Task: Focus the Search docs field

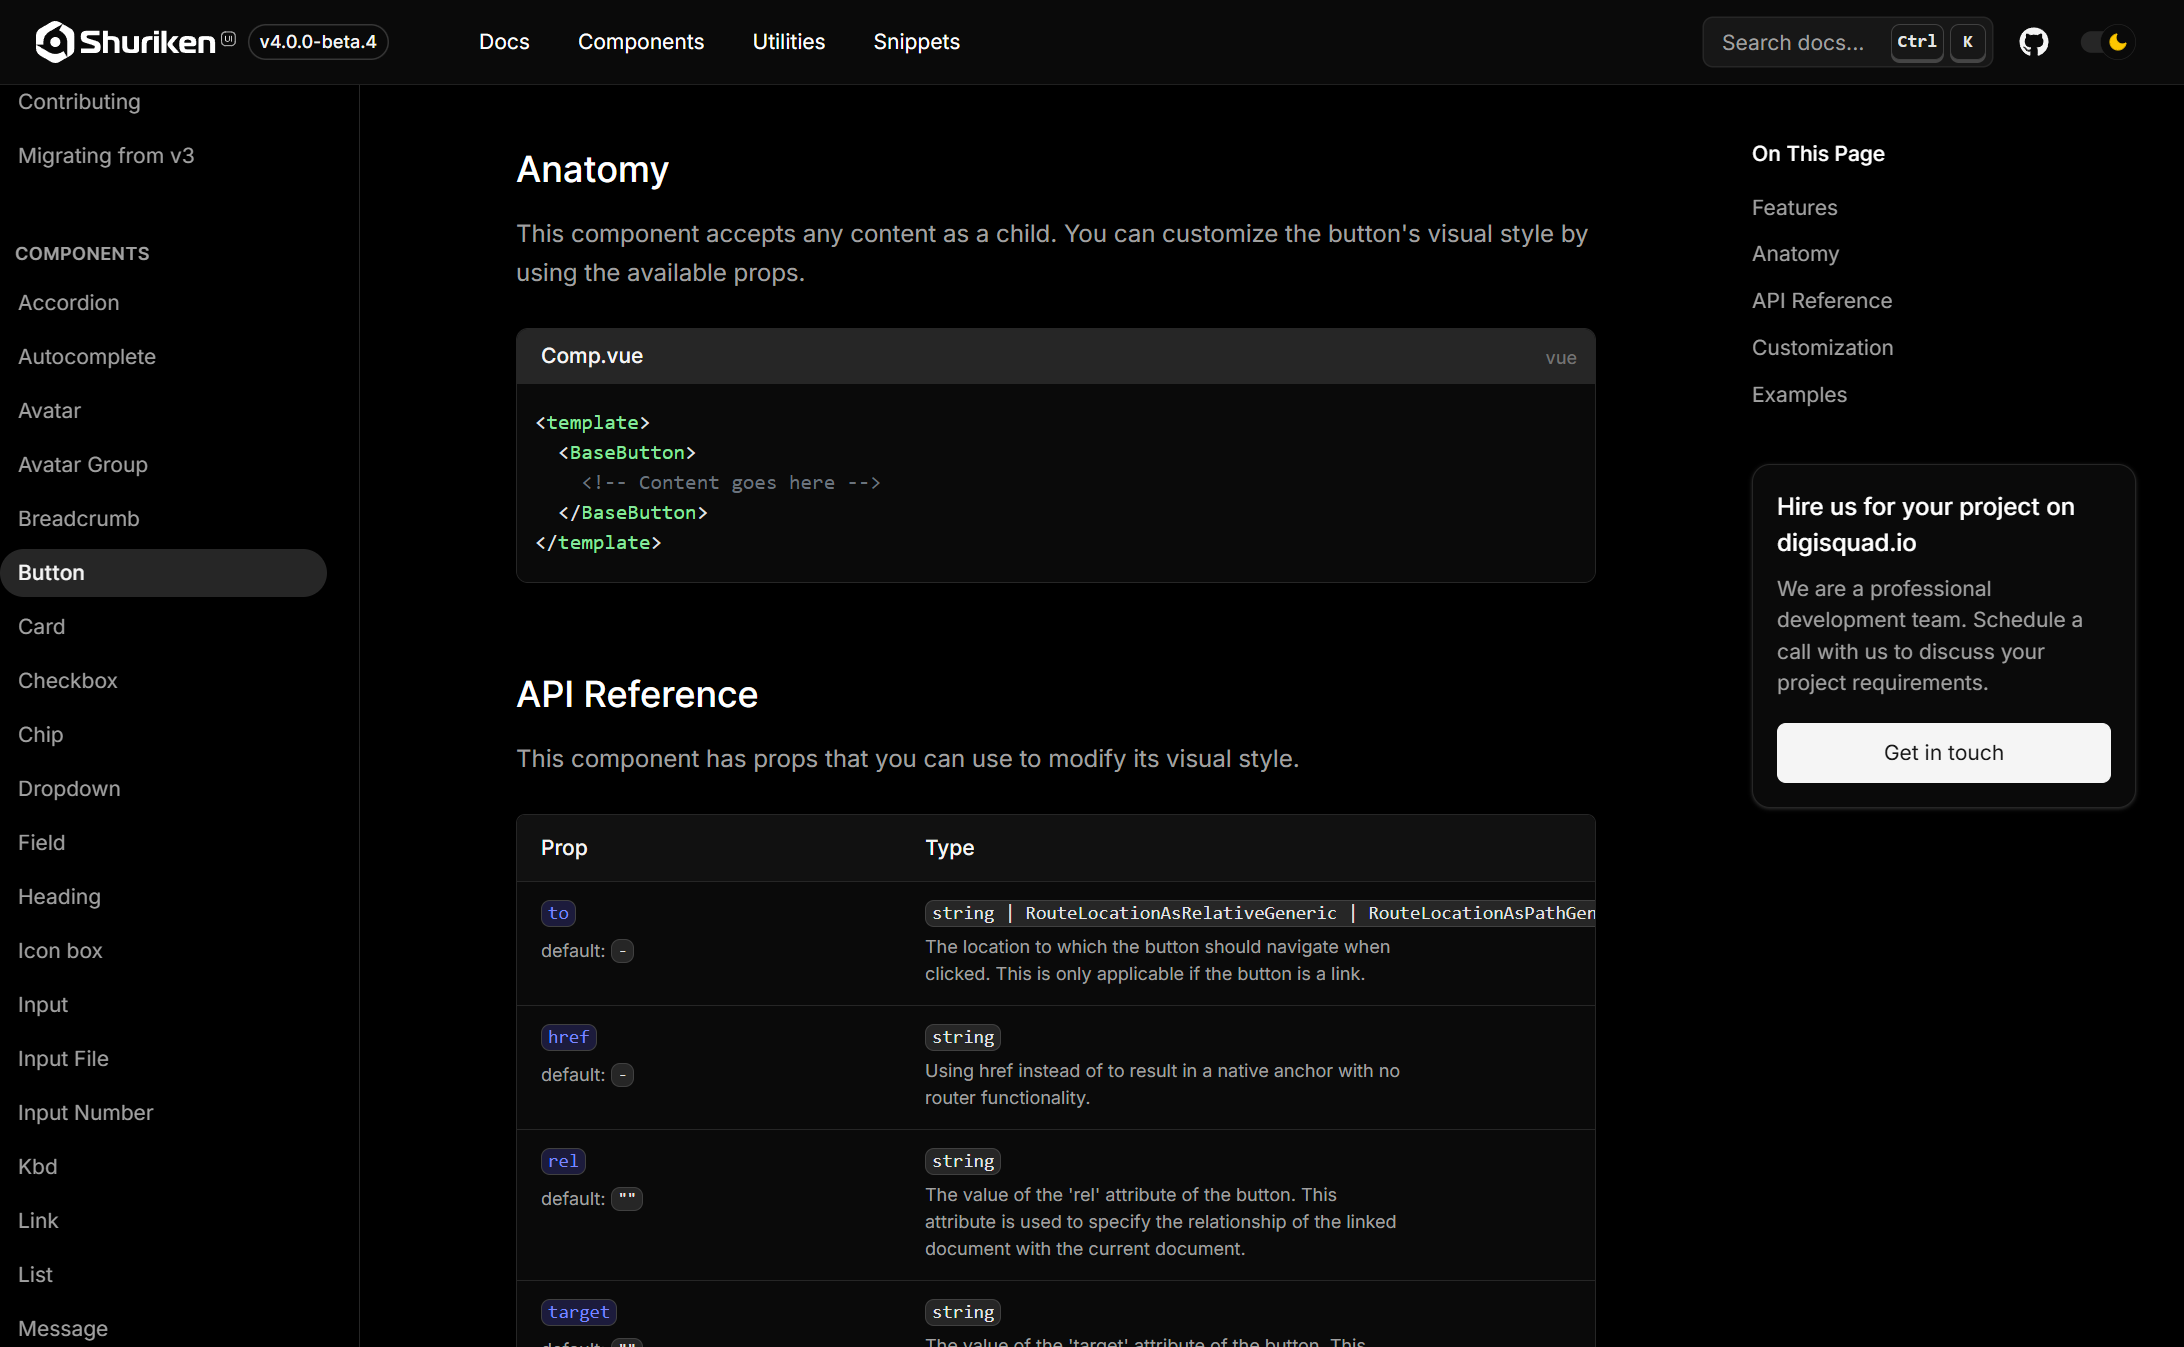Action: [x=1848, y=42]
